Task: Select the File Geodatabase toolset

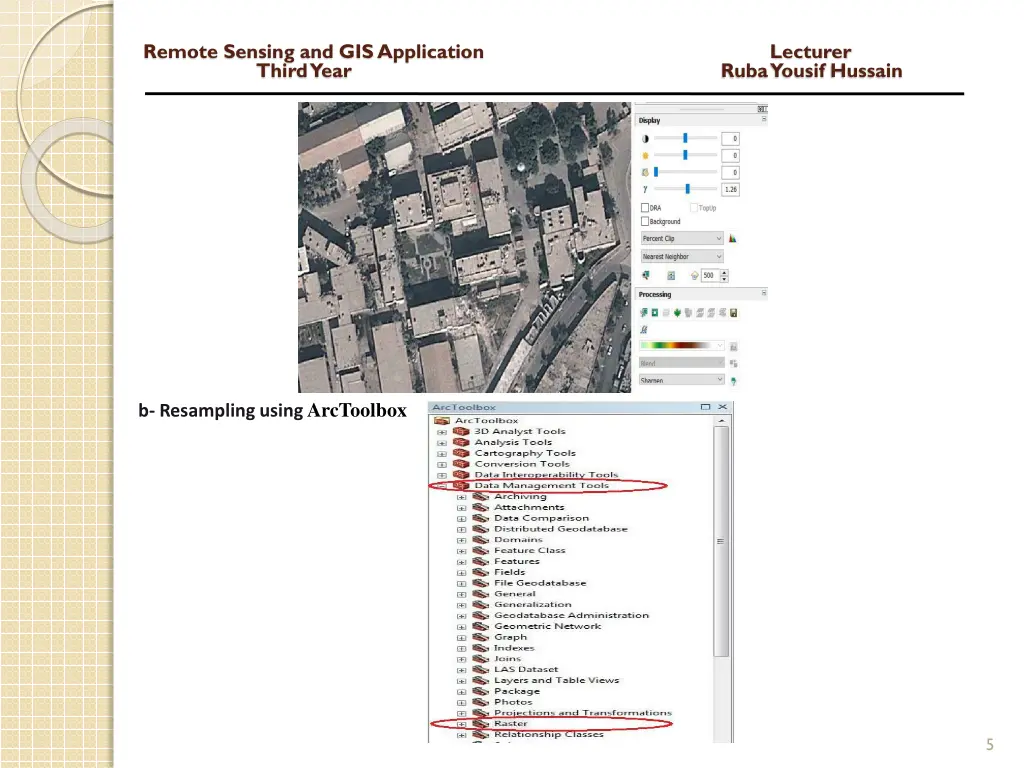Action: coord(540,583)
